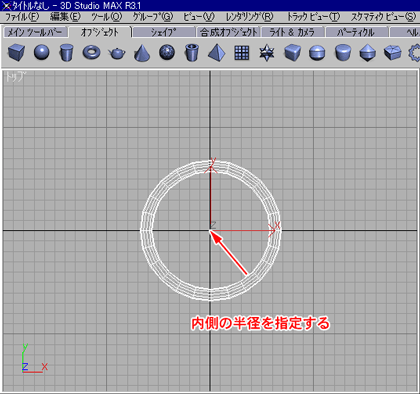The height and width of the screenshot is (394, 420).
Task: Open the ツール(O) menu
Action: [x=107, y=17]
